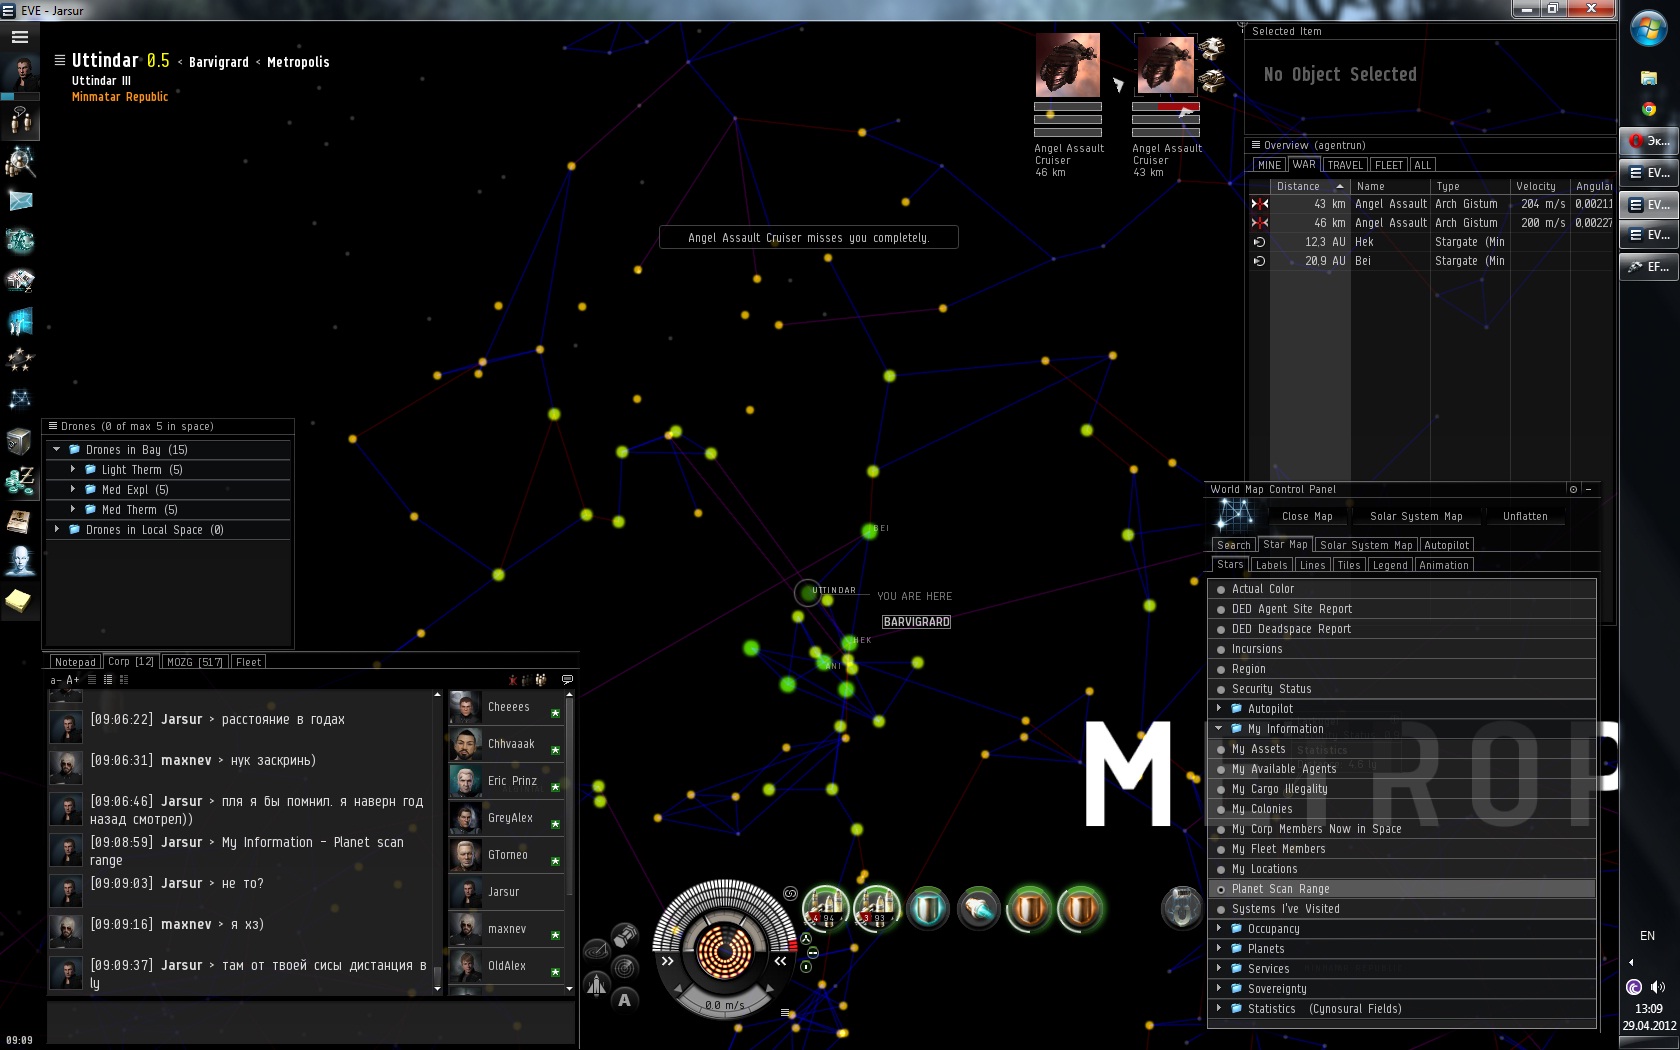Select My Available Agents option

[x=1402, y=769]
